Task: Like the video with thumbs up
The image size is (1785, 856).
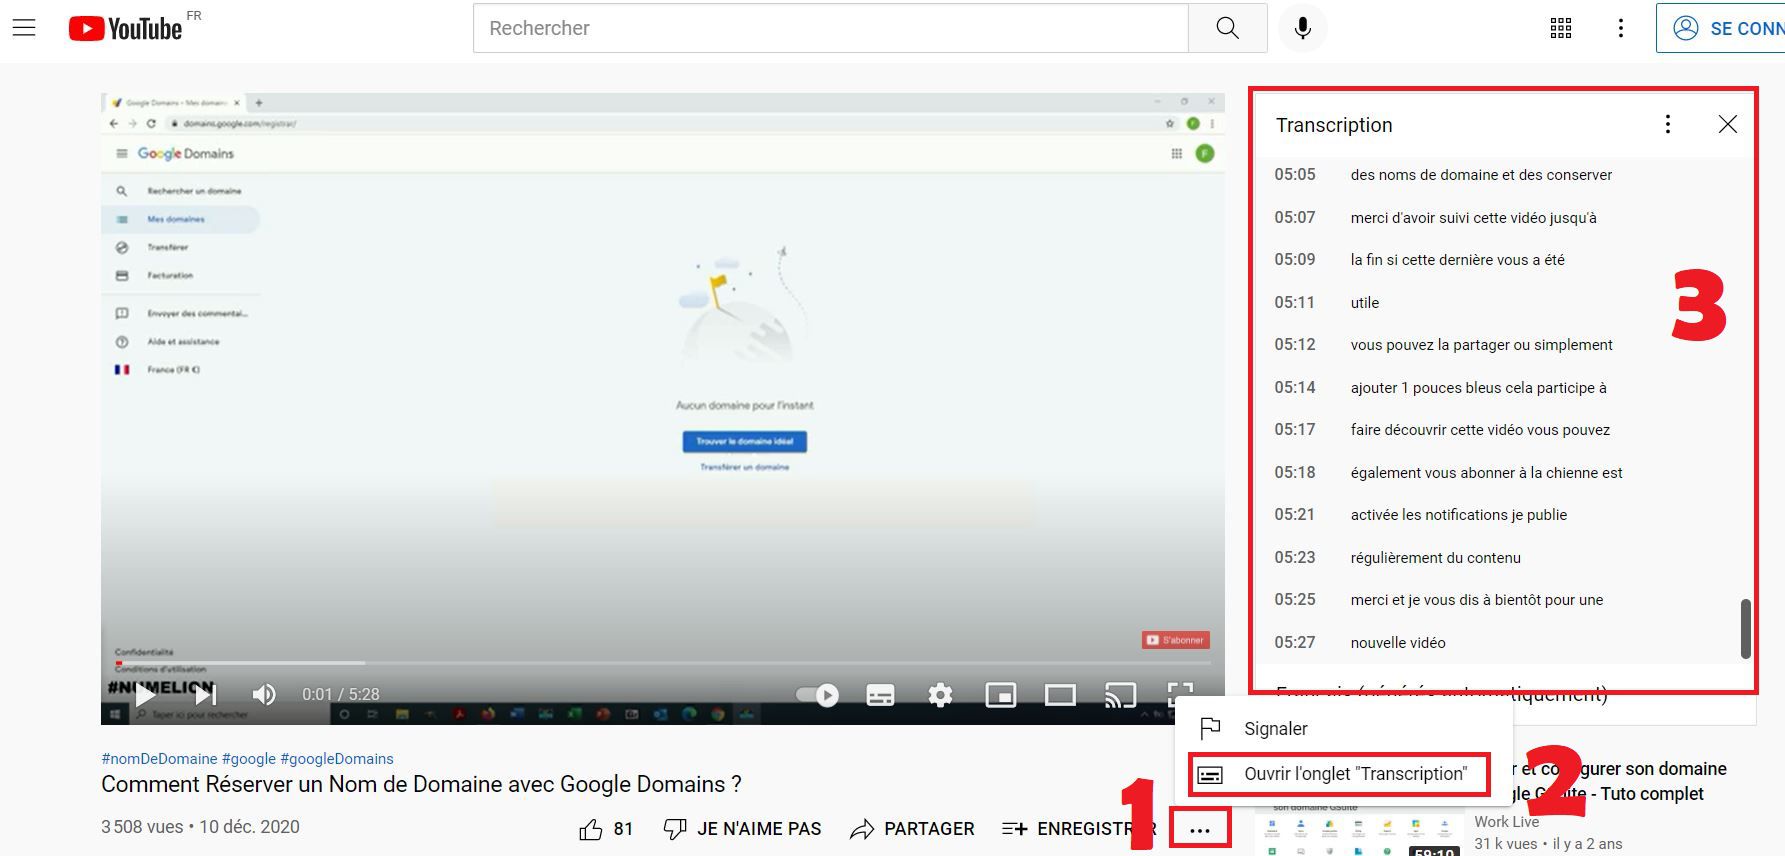Action: pyautogui.click(x=606, y=829)
